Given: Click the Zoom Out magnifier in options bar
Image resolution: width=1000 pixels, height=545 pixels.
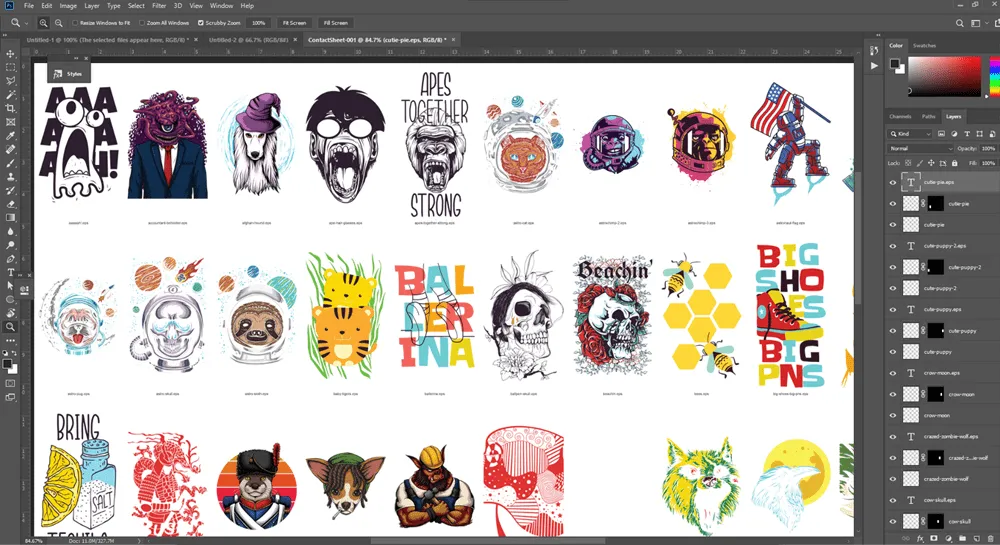Looking at the screenshot, I should pos(58,23).
